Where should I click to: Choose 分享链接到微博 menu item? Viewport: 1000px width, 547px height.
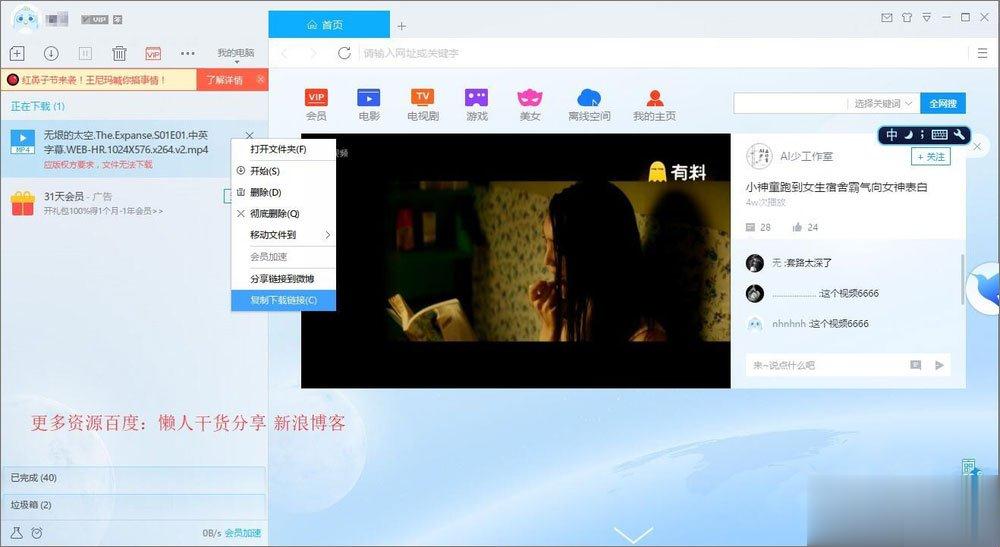tap(283, 279)
